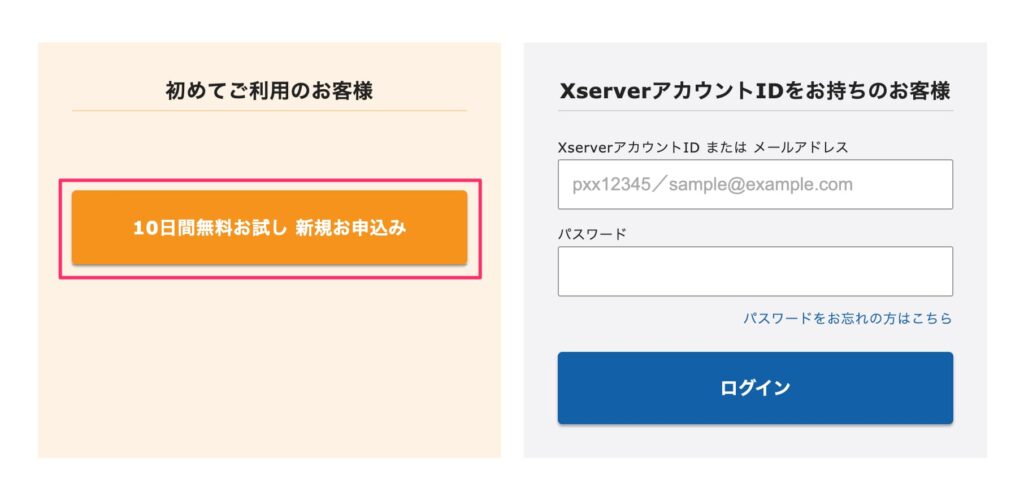Click the 新規お申込み text on the orange button
1024x501 pixels.
click(351, 228)
